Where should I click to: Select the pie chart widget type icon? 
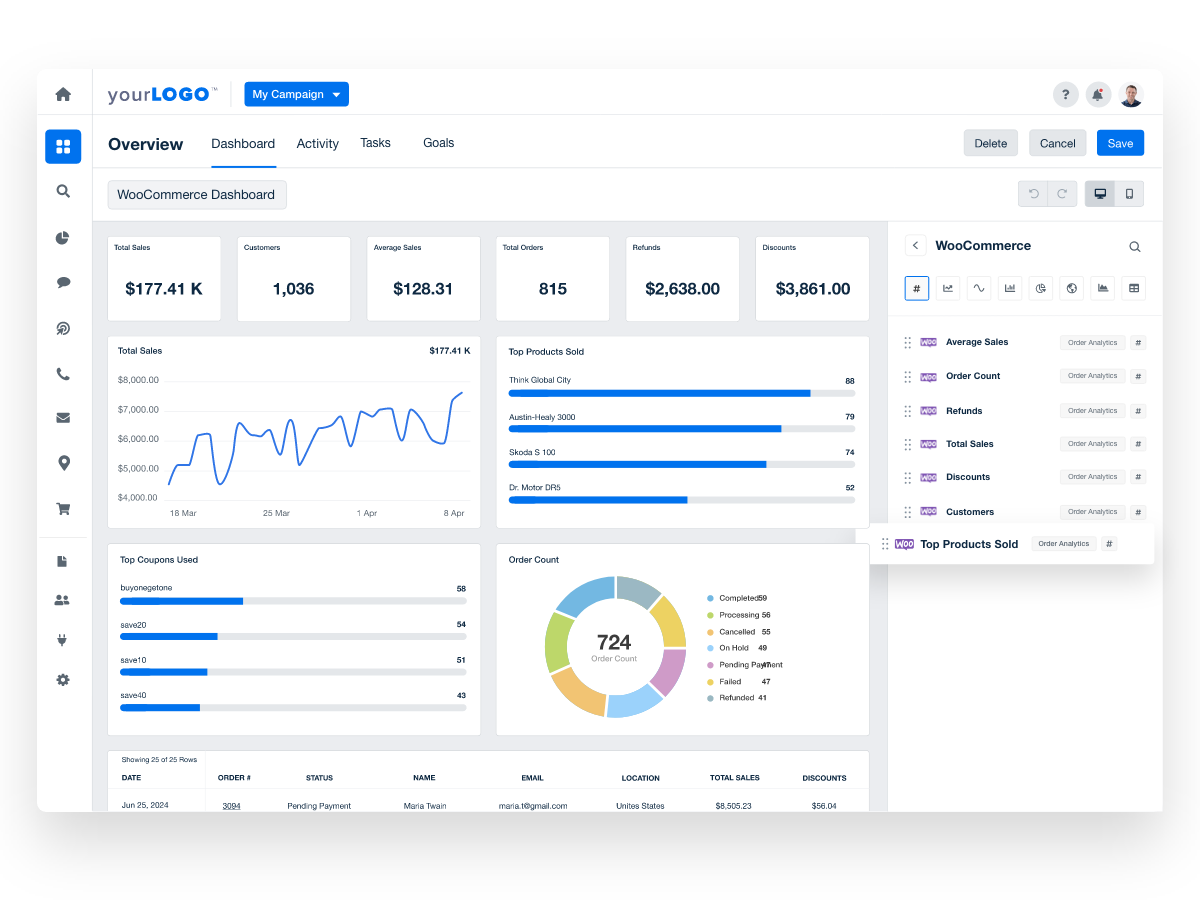(1040, 288)
